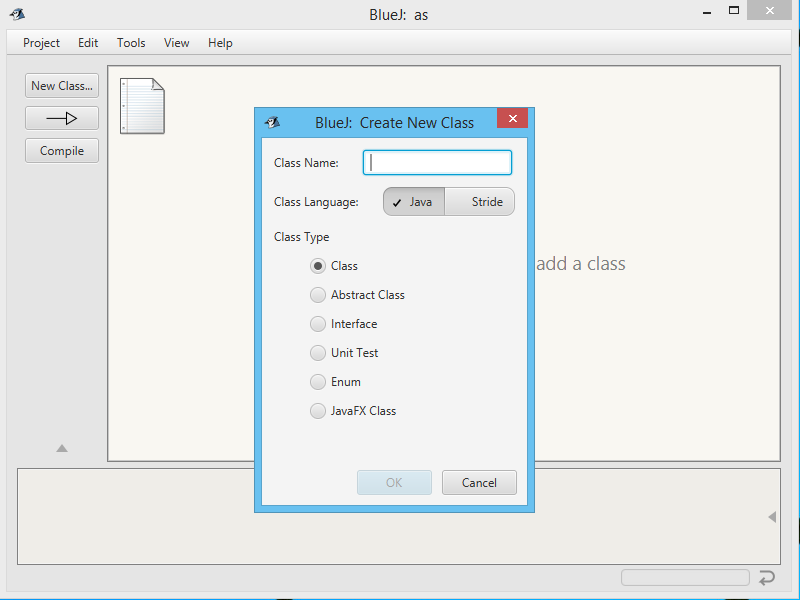This screenshot has height=600, width=800.
Task: Focus the Class Name text field
Action: pos(438,163)
